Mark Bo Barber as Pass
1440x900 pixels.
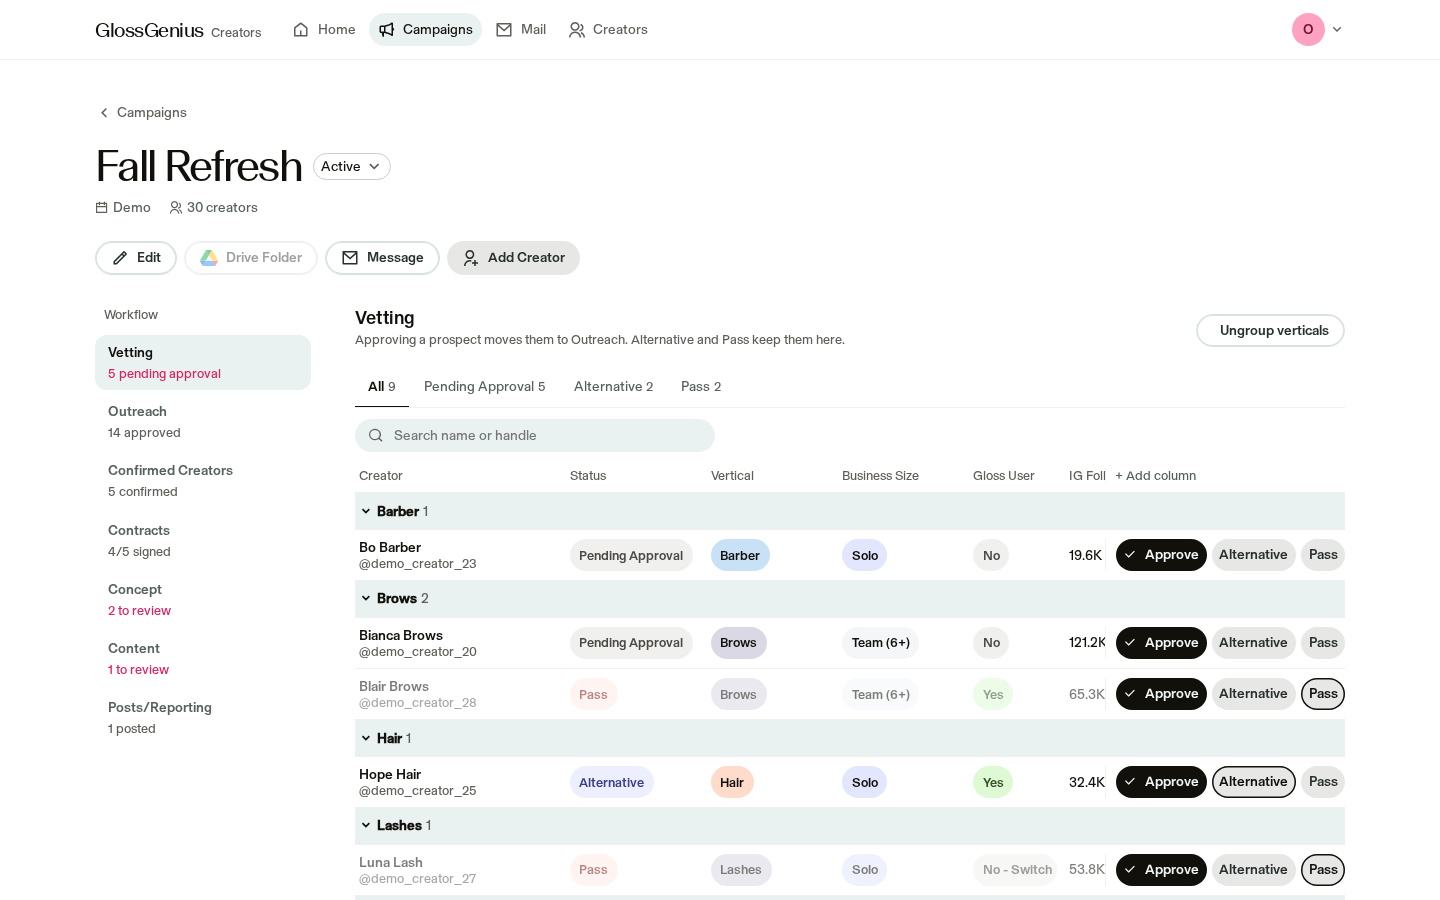(x=1323, y=555)
